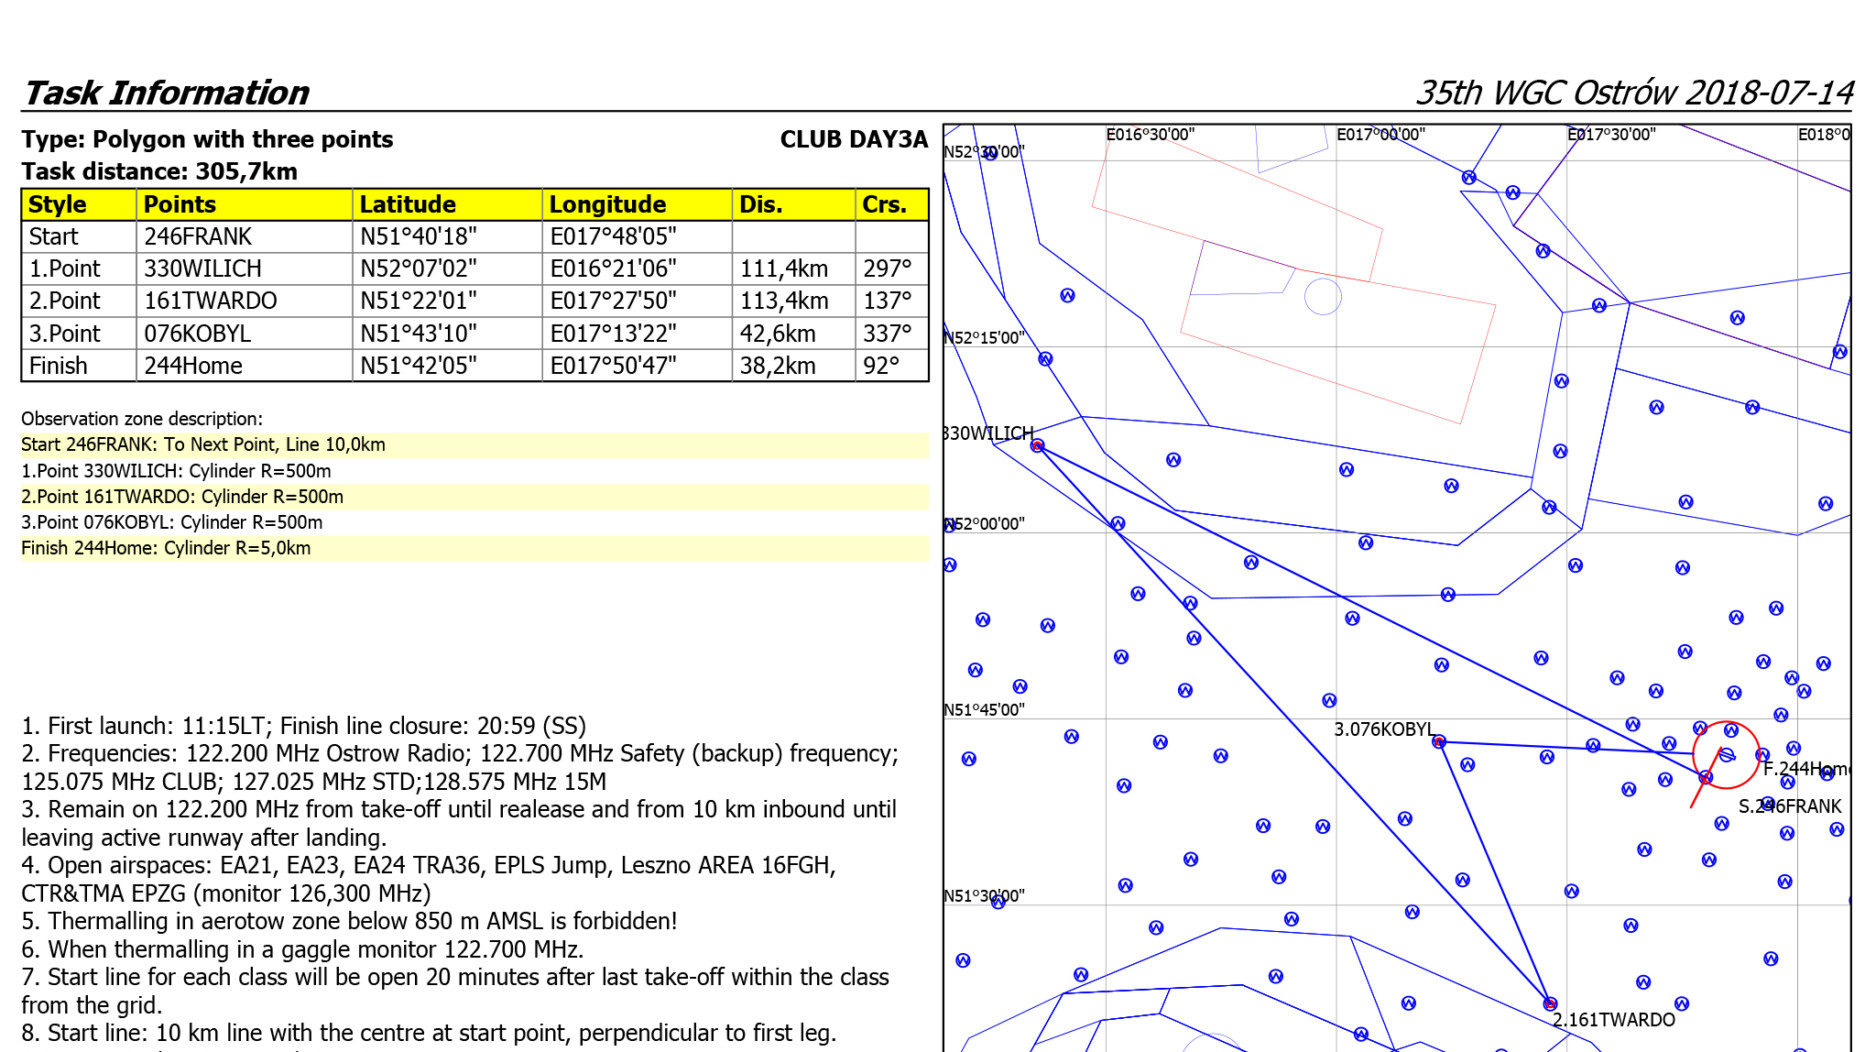Click the 330WILICH turnpoint marker on map
1876x1052 pixels.
click(x=1038, y=446)
